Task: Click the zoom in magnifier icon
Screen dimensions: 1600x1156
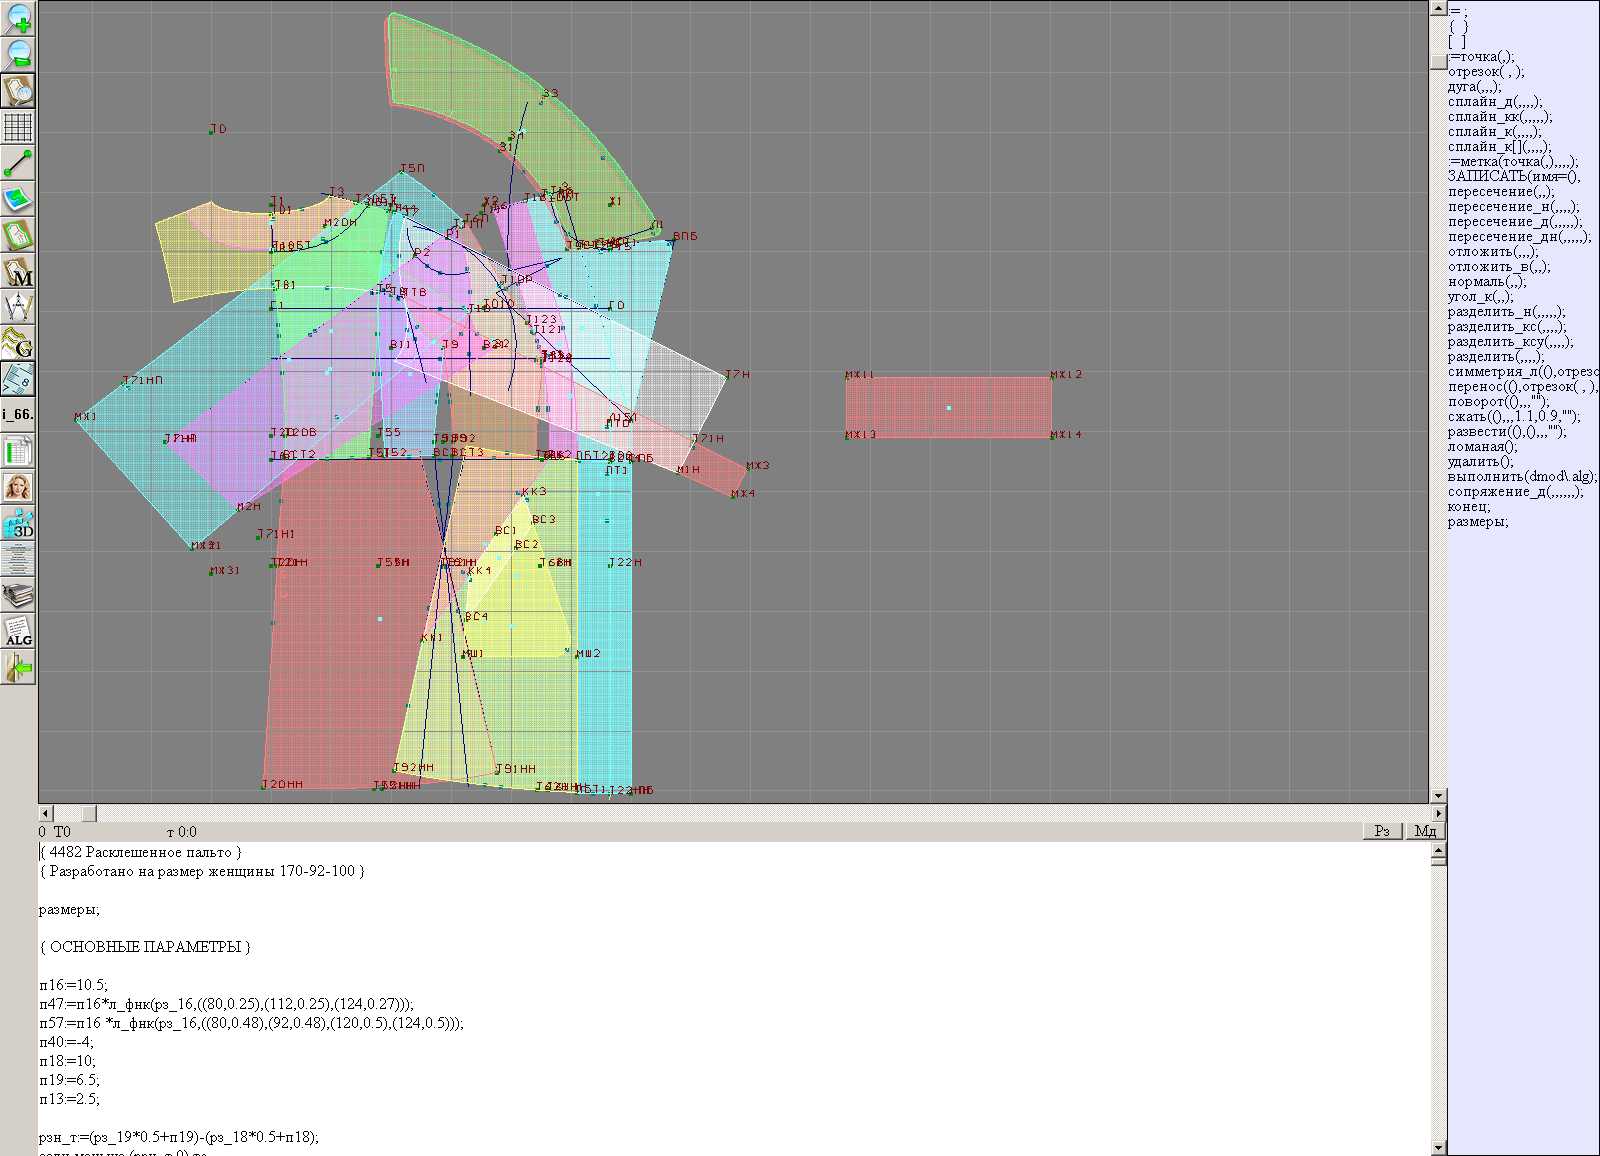Action: pos(18,18)
